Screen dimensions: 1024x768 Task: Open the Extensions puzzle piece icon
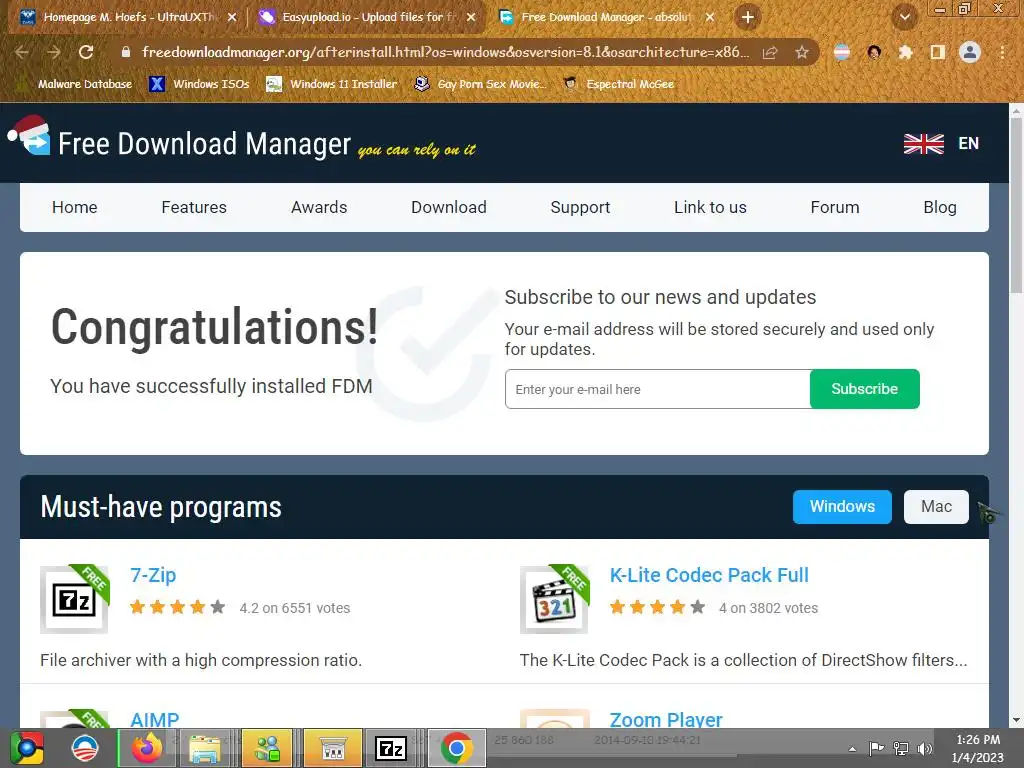pos(905,52)
